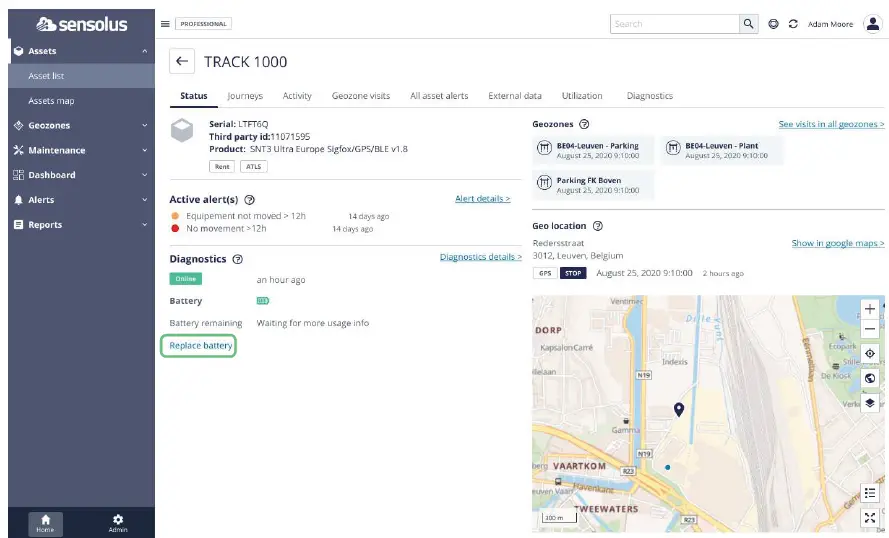Click the search magnifier icon
This screenshot has width=889, height=538.
(748, 24)
